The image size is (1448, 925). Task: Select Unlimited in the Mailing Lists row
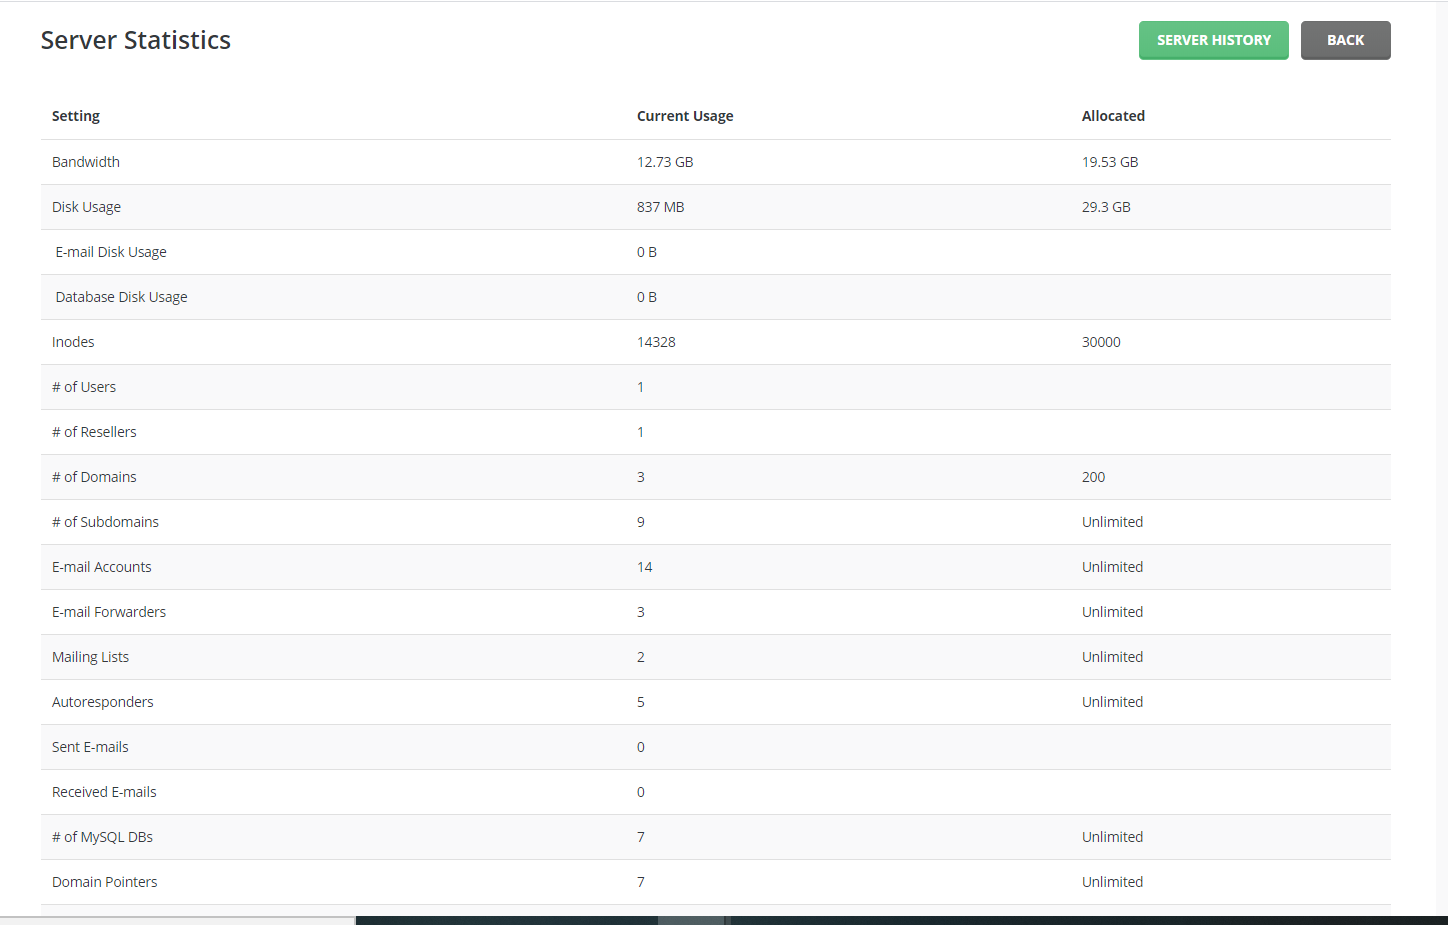click(x=1112, y=657)
